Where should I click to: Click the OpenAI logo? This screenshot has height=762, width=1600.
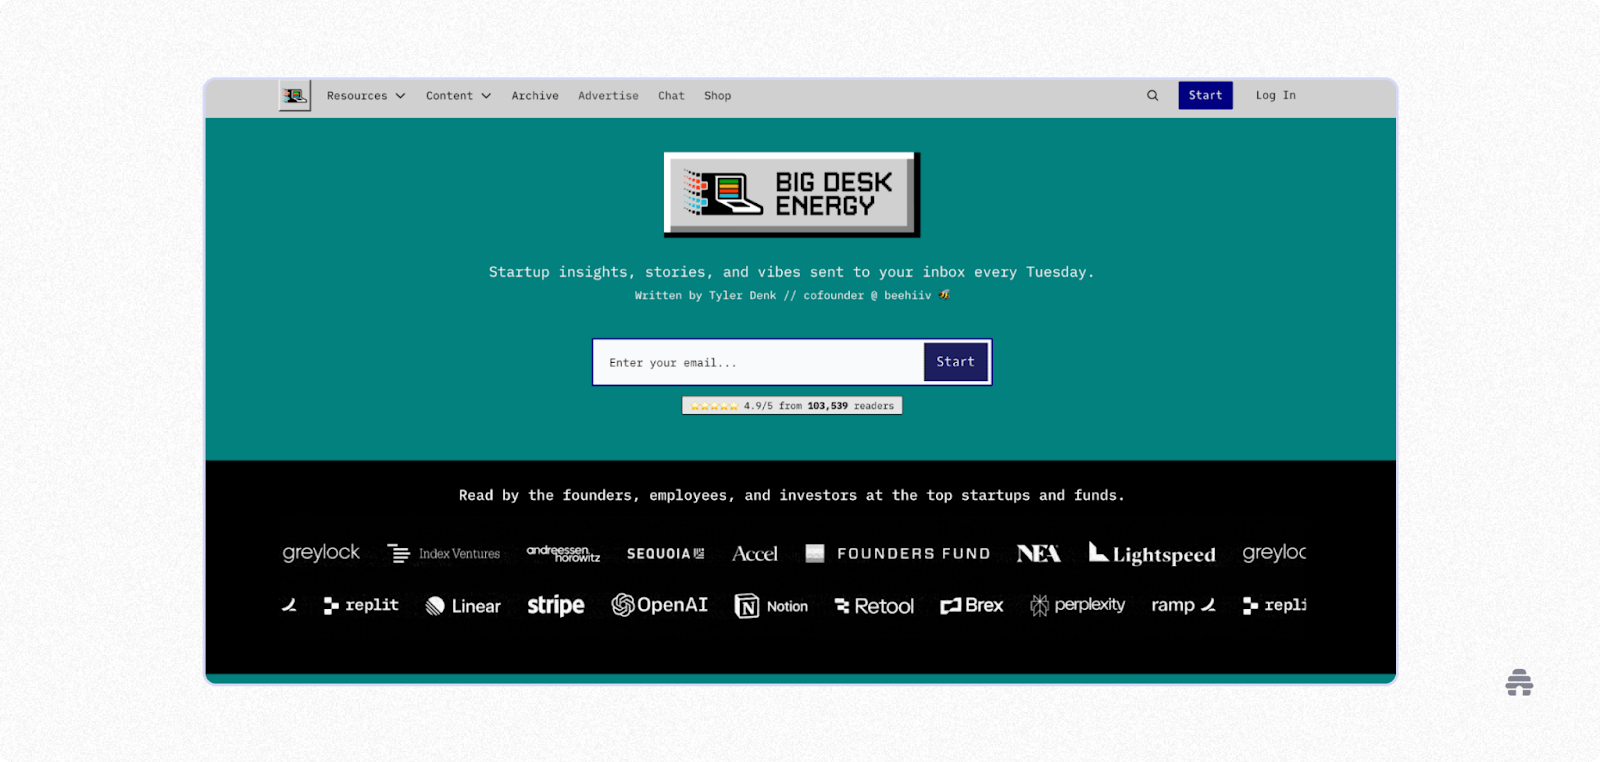coord(659,605)
